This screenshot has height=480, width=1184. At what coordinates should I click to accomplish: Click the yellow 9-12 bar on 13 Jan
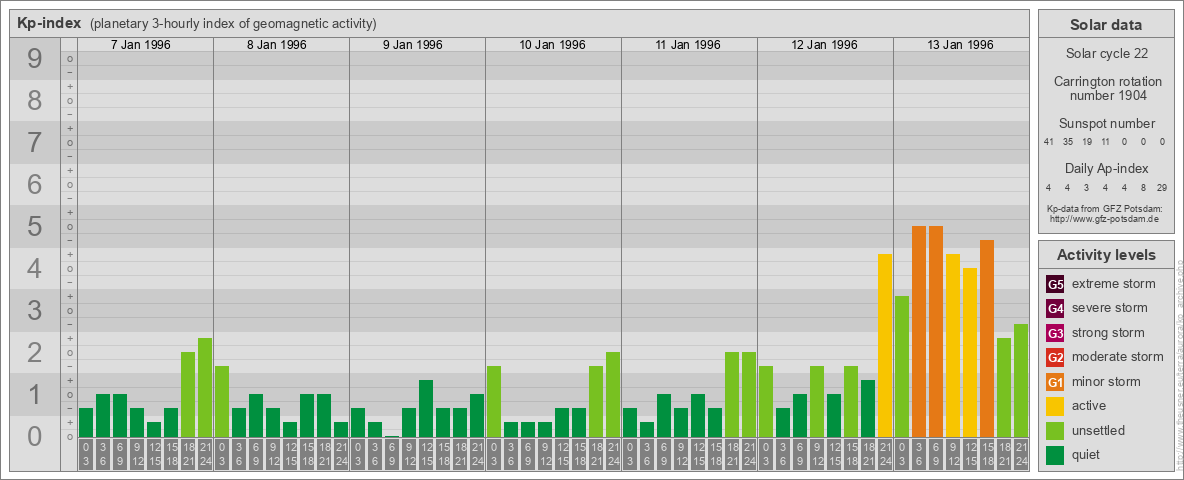point(953,346)
